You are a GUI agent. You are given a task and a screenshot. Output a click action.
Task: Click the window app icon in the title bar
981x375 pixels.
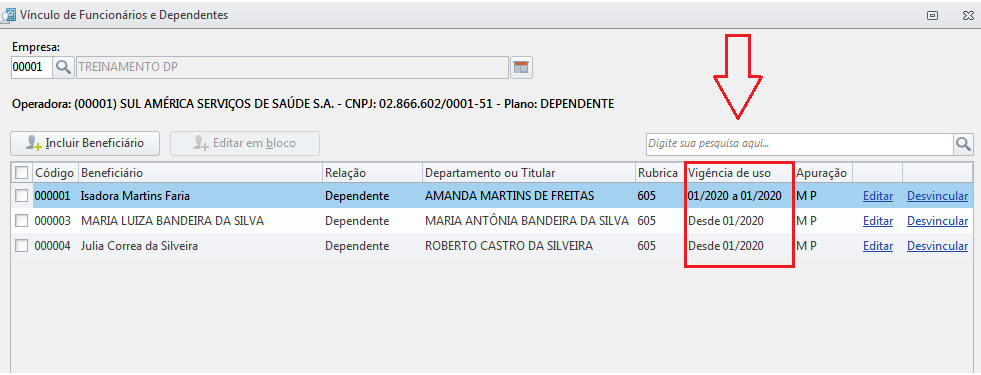7,14
